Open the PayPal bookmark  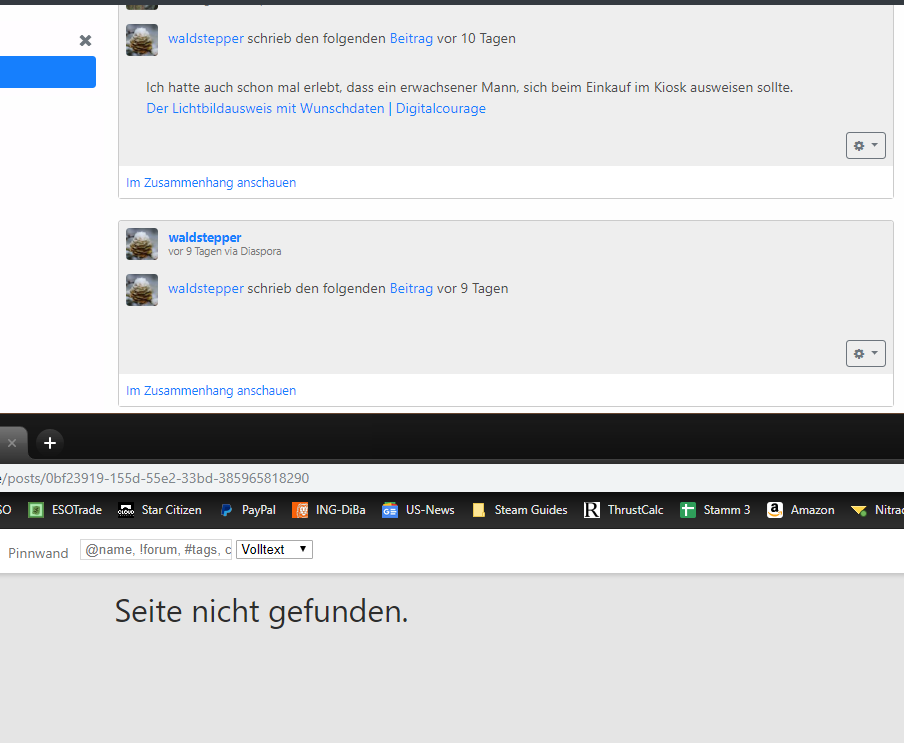click(x=248, y=510)
